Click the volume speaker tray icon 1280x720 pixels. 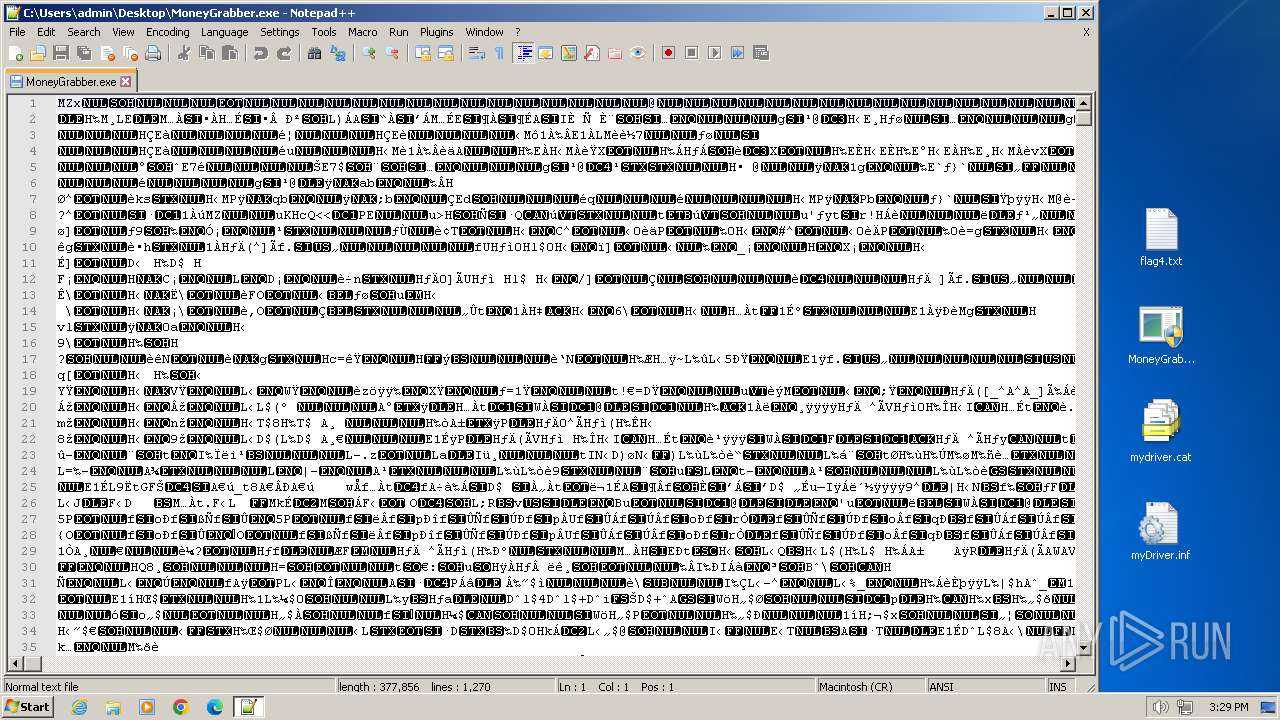1161,707
